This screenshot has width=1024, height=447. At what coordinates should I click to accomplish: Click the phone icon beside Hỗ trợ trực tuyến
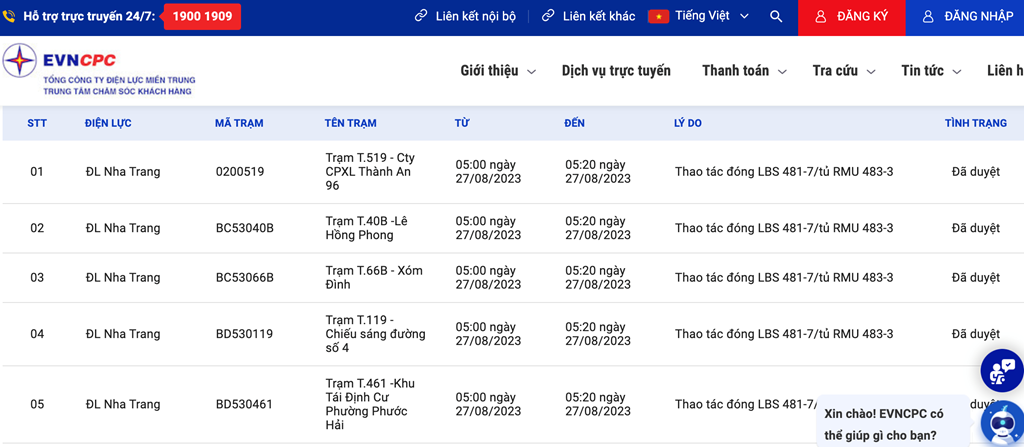pyautogui.click(x=9, y=16)
